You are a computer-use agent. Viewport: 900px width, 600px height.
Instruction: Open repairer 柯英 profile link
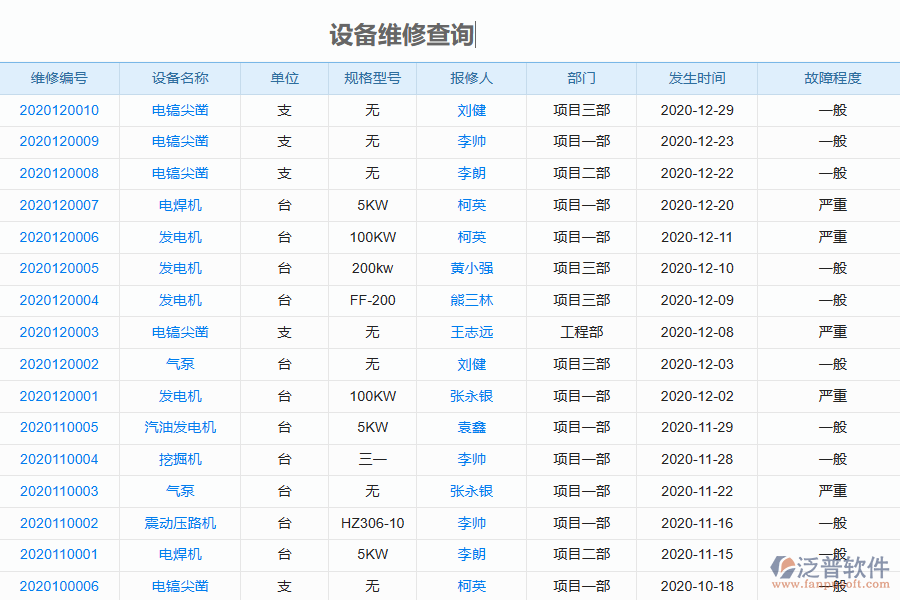click(471, 205)
